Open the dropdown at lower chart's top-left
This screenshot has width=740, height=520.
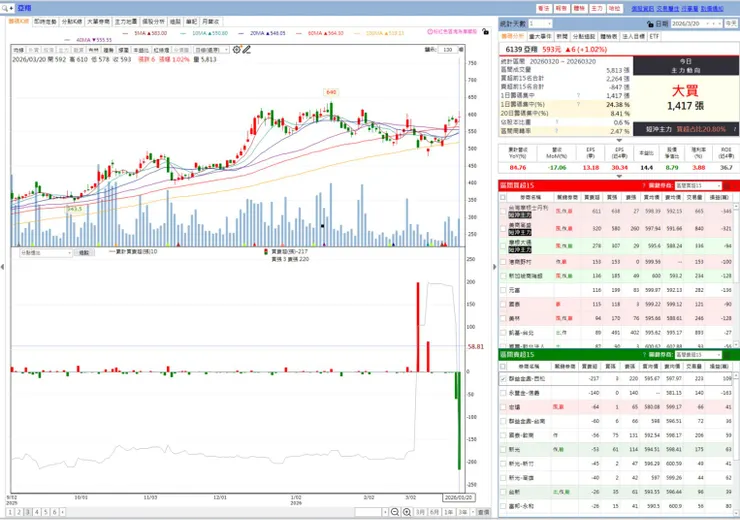(46, 253)
